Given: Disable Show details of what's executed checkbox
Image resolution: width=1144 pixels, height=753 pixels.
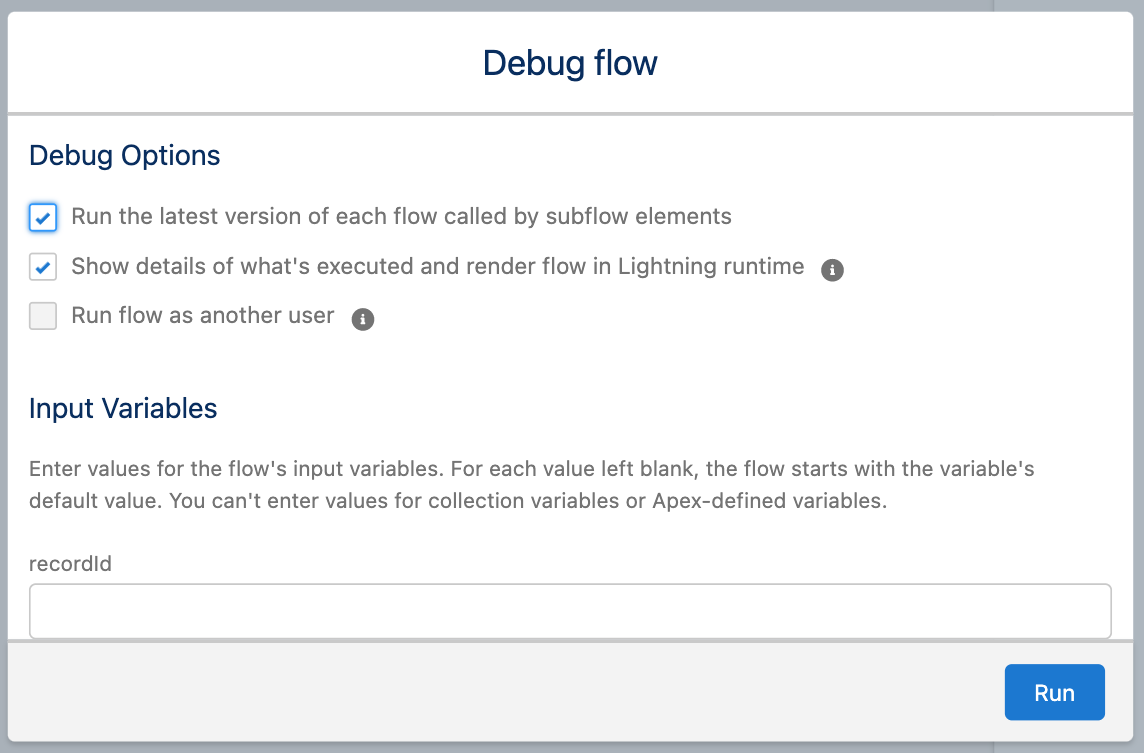Looking at the screenshot, I should (43, 267).
